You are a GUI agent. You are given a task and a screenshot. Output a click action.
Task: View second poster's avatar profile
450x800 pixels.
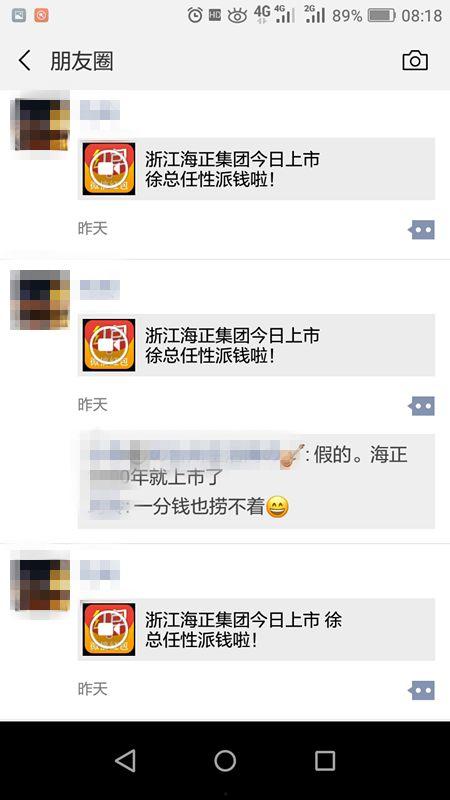point(40,299)
